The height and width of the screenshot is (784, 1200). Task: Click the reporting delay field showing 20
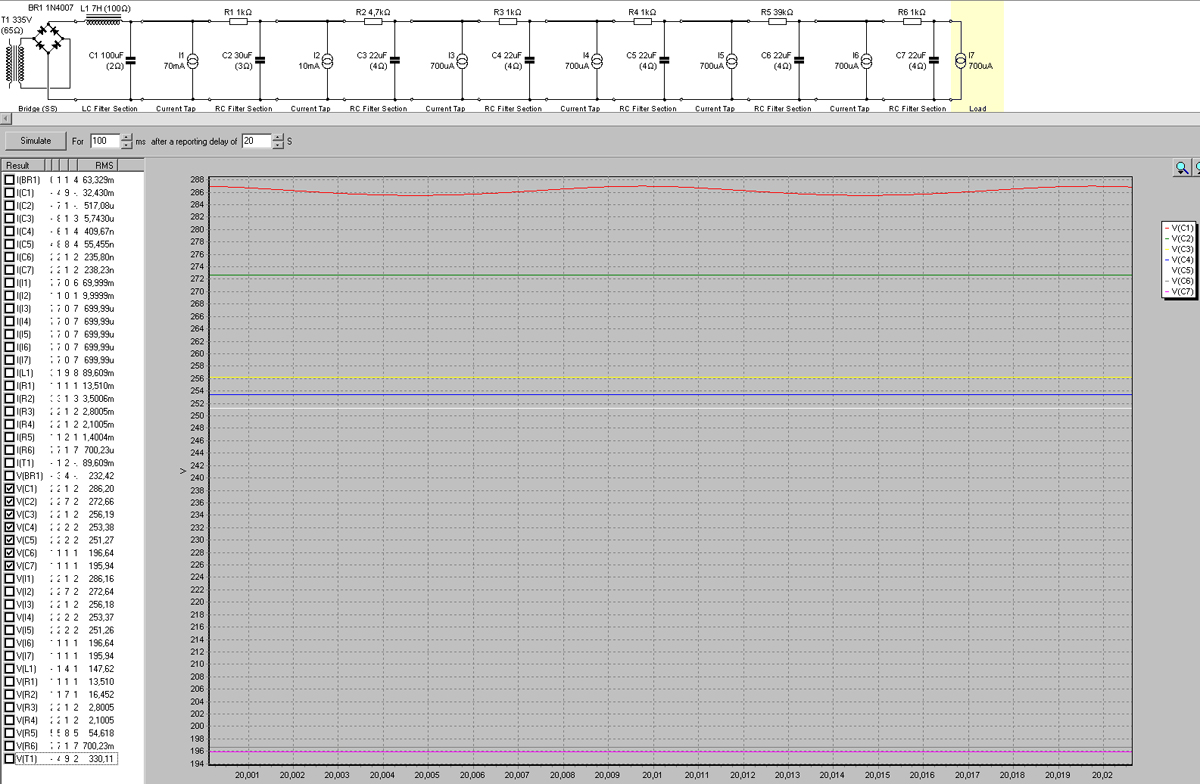pyautogui.click(x=256, y=141)
